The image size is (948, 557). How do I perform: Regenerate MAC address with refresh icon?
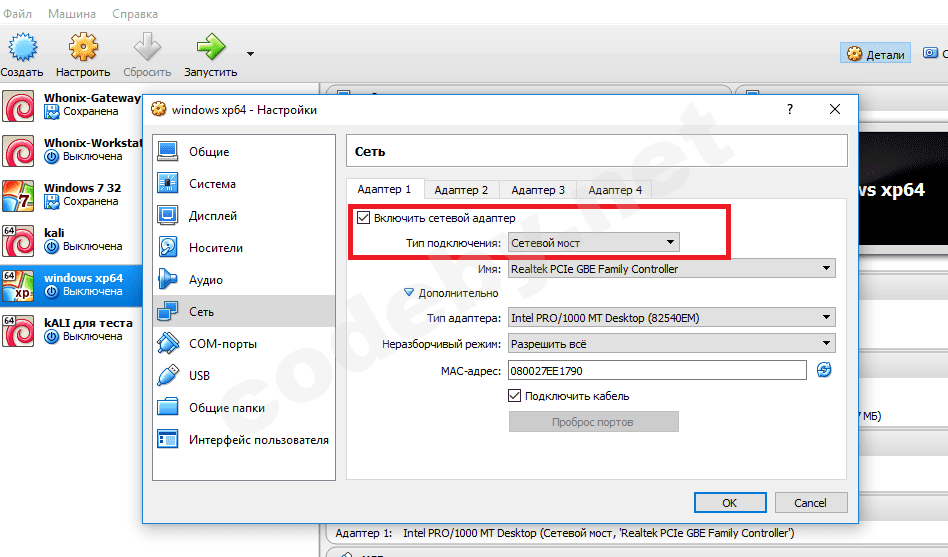pos(823,370)
